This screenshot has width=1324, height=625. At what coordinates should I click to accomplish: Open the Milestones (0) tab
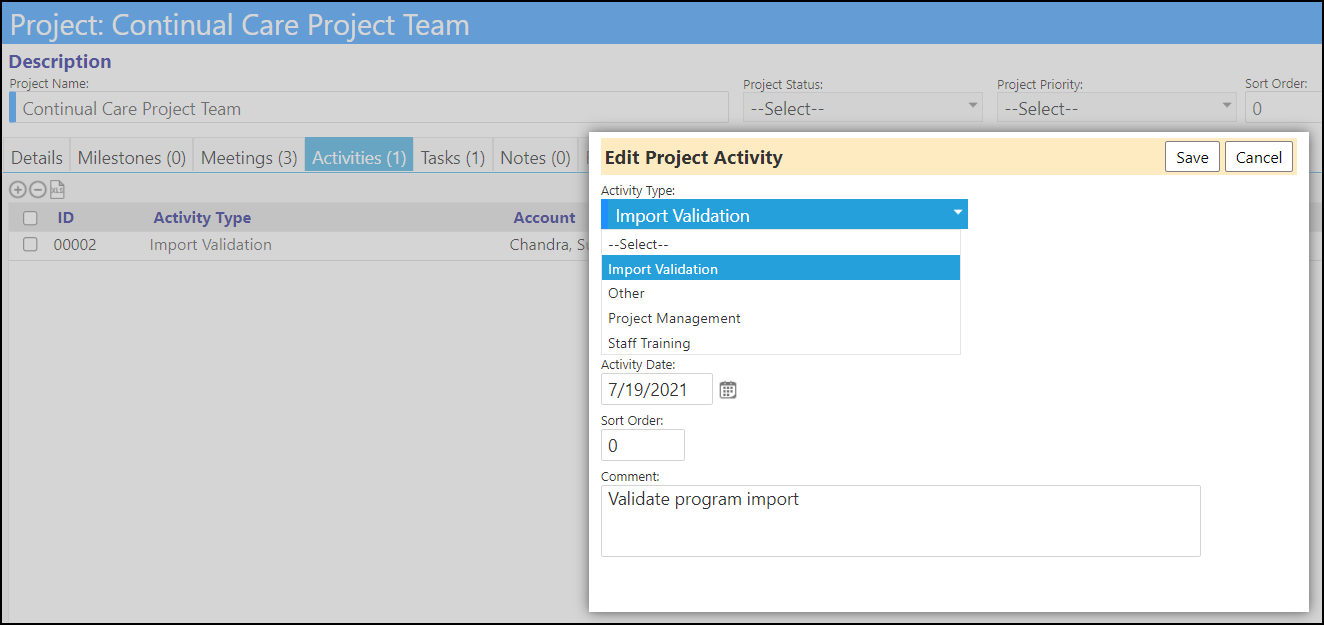pyautogui.click(x=132, y=157)
